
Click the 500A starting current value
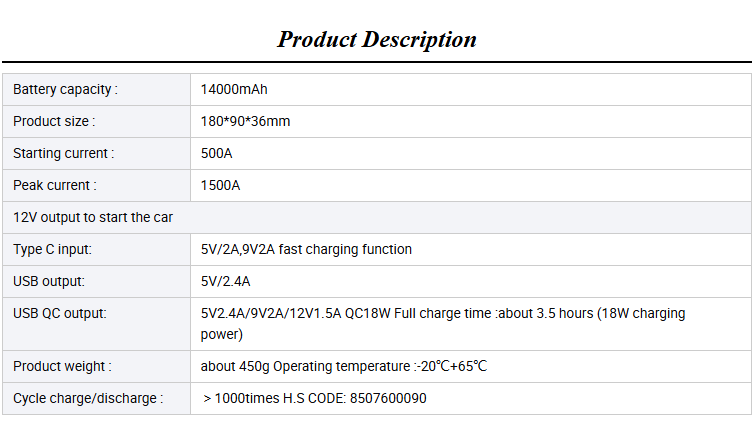[216, 154]
